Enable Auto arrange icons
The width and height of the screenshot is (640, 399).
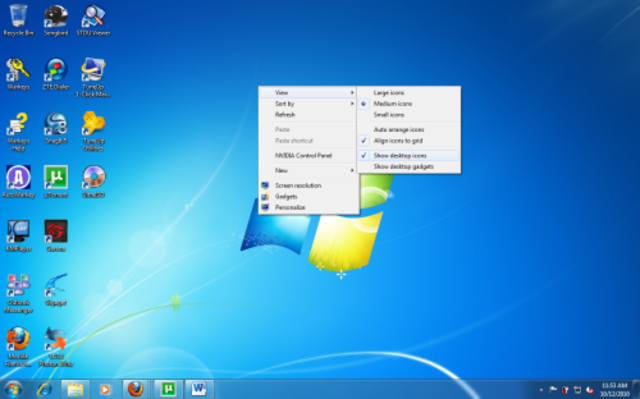pyautogui.click(x=409, y=129)
